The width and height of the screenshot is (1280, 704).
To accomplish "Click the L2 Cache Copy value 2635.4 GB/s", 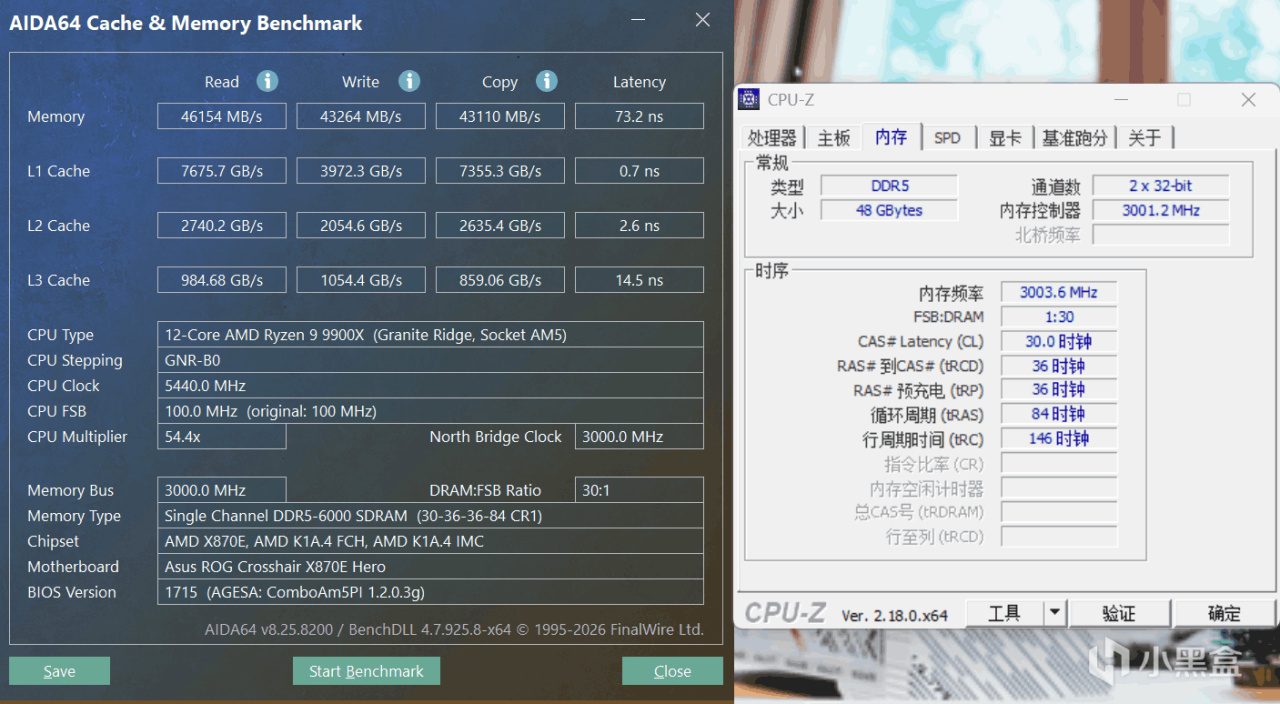I will [500, 225].
